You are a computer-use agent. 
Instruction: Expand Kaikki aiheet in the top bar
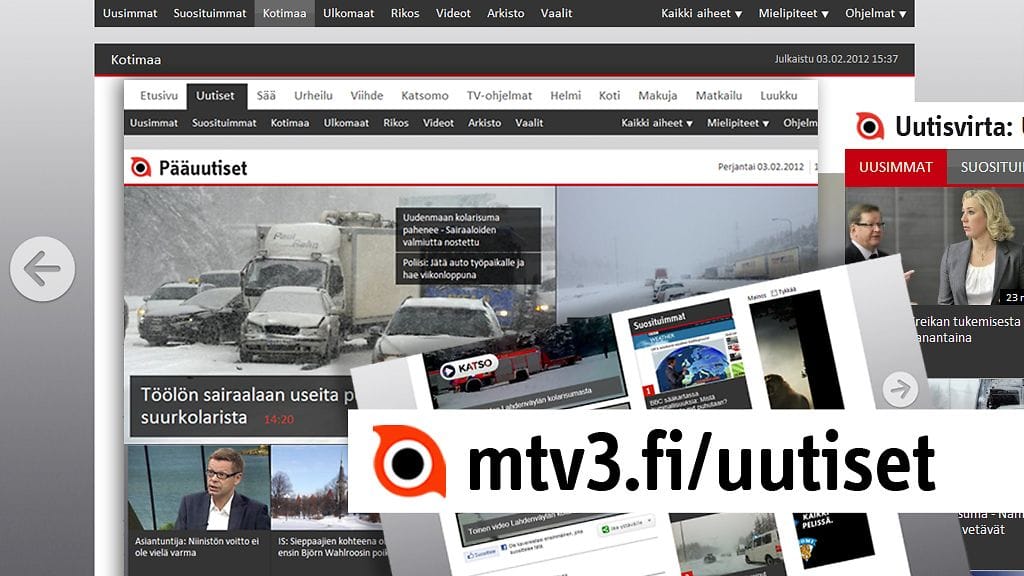pos(701,13)
